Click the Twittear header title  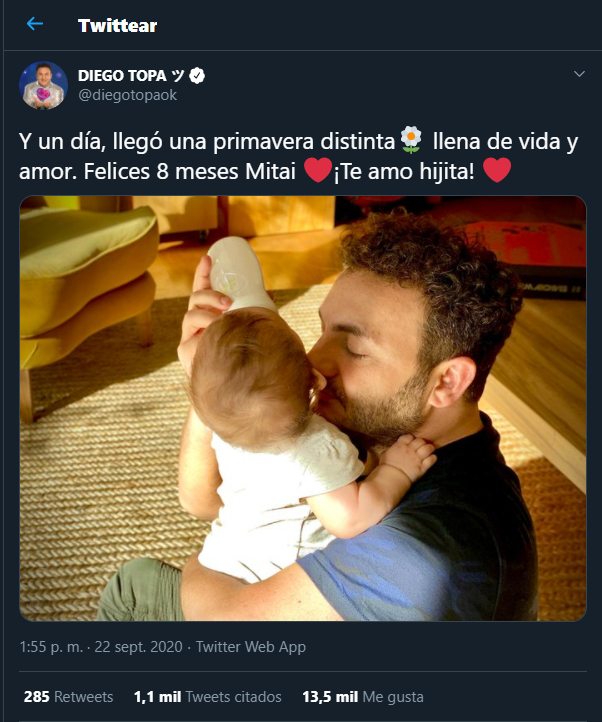click(117, 25)
